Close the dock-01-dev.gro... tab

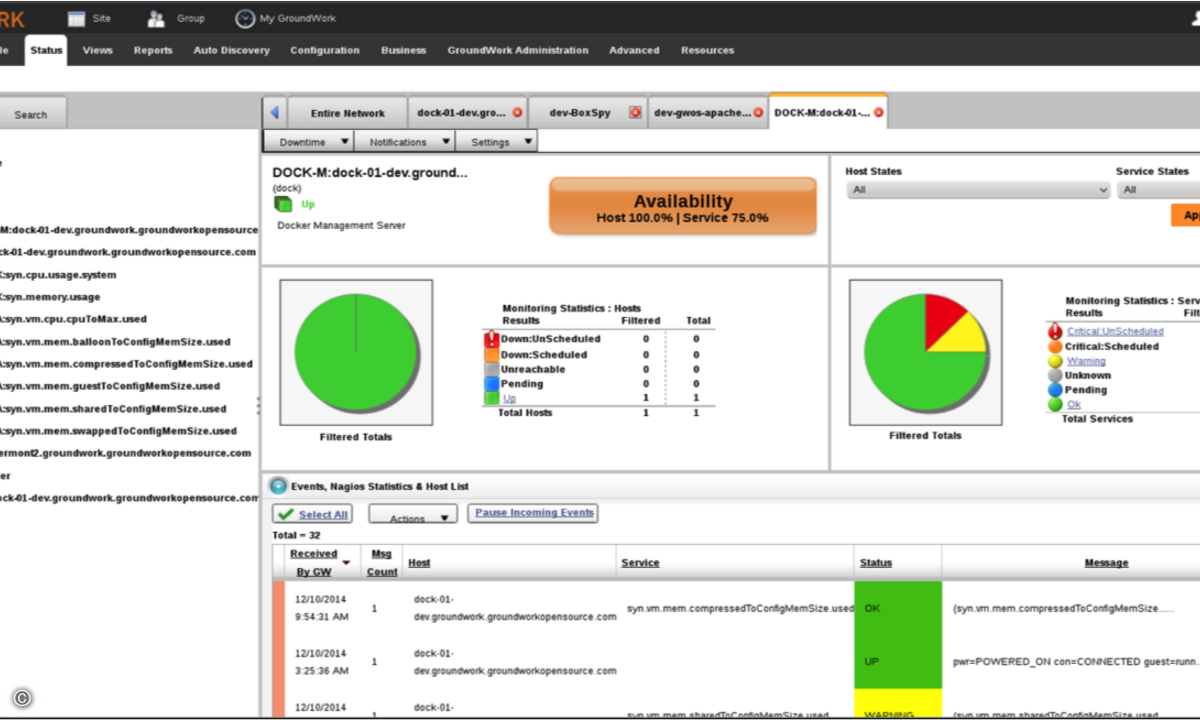click(x=517, y=113)
